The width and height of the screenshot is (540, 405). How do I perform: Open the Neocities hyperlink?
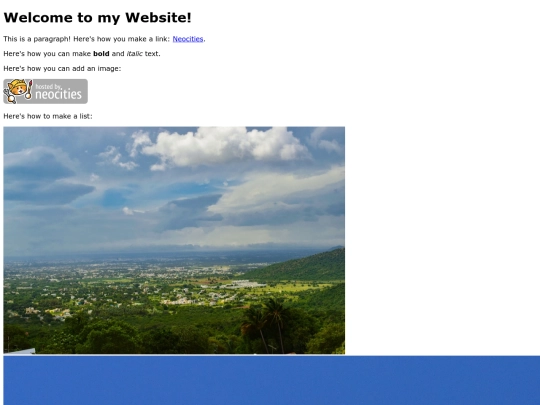coord(188,39)
